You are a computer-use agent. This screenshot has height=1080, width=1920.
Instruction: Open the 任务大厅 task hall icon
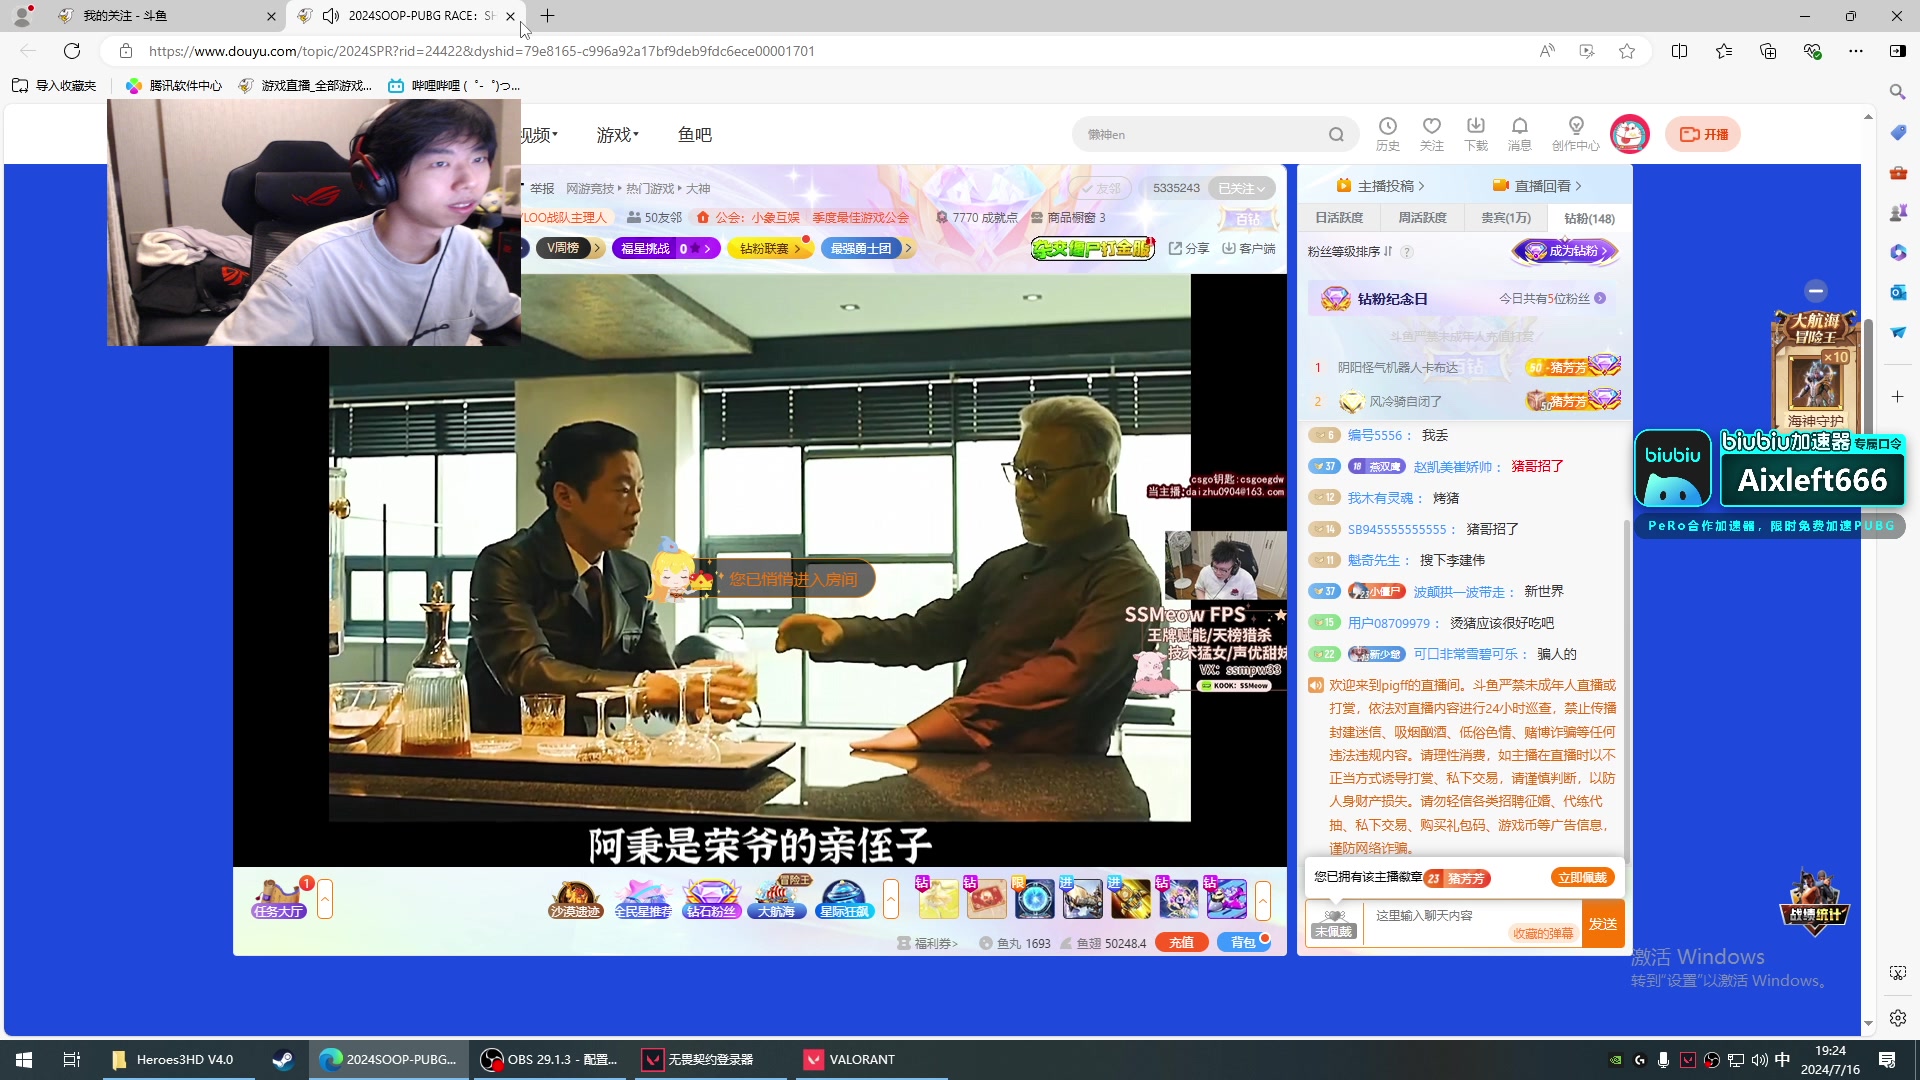(279, 899)
